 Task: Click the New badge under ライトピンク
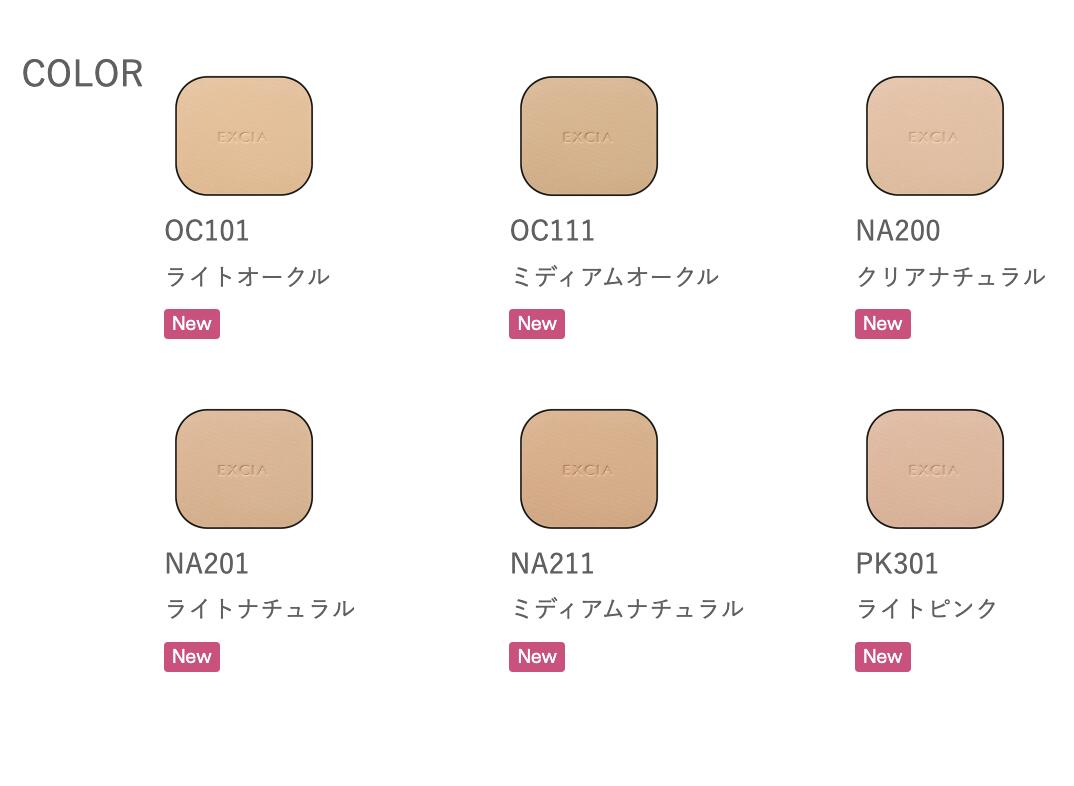(883, 657)
